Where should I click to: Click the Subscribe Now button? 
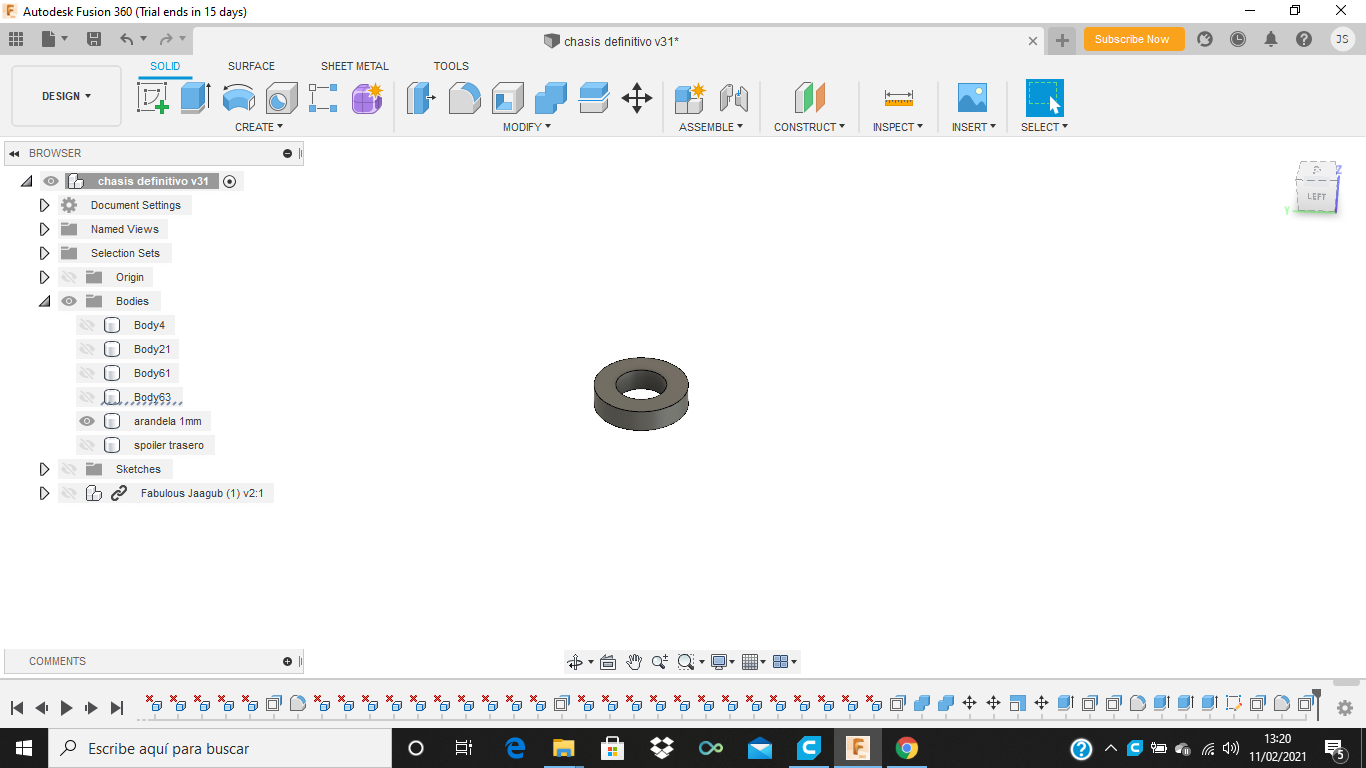tap(1133, 39)
